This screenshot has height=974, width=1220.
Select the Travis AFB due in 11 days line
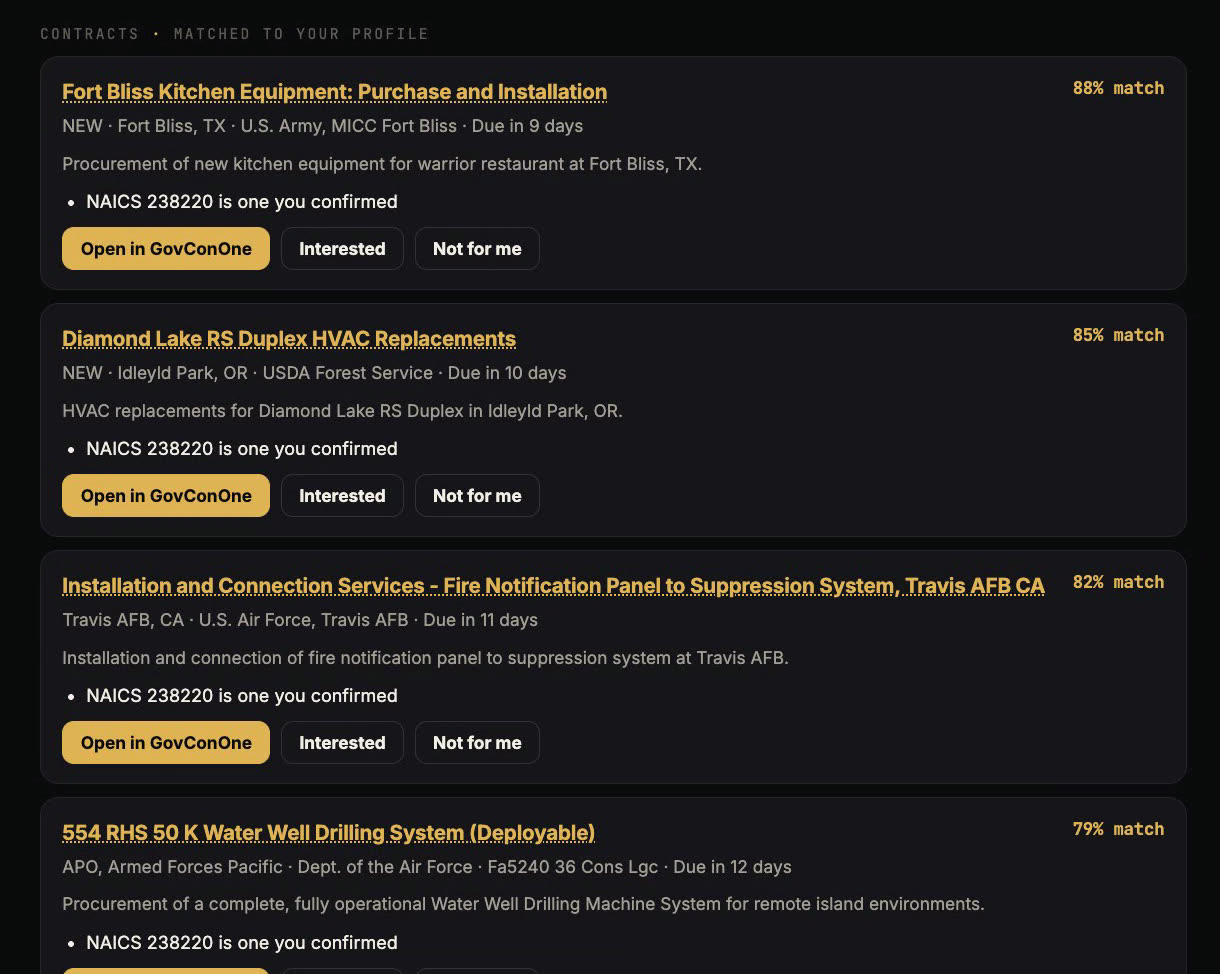[300, 620]
